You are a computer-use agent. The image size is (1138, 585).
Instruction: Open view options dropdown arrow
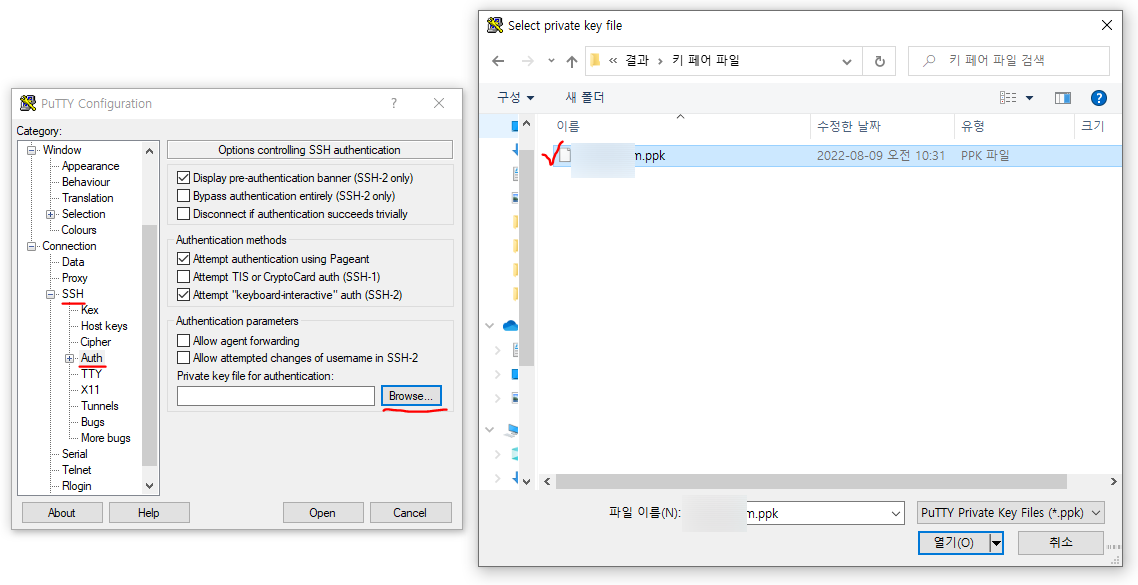click(1029, 98)
